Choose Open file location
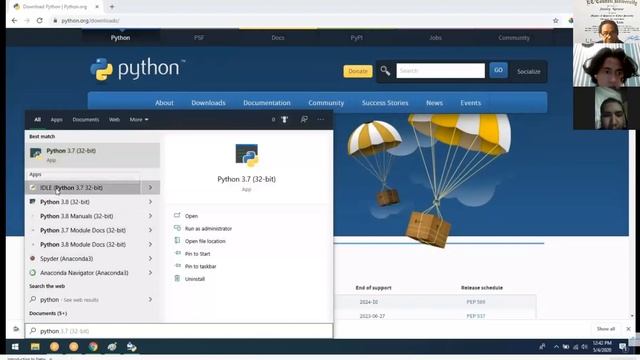 [205, 241]
